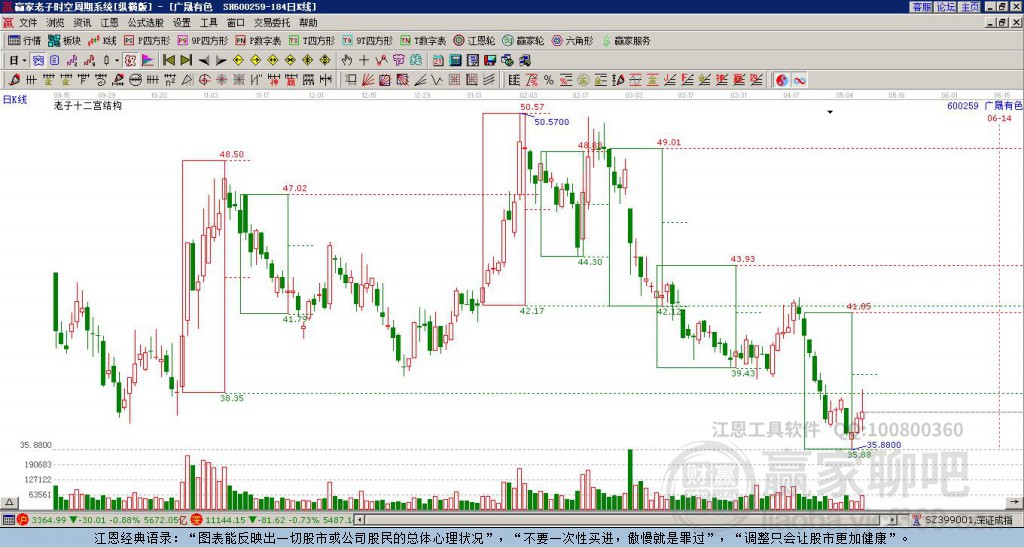Viewport: 1024px width, 548px height.
Task: Toggle the yin-yang taiji icon
Action: pyautogui.click(x=782, y=79)
